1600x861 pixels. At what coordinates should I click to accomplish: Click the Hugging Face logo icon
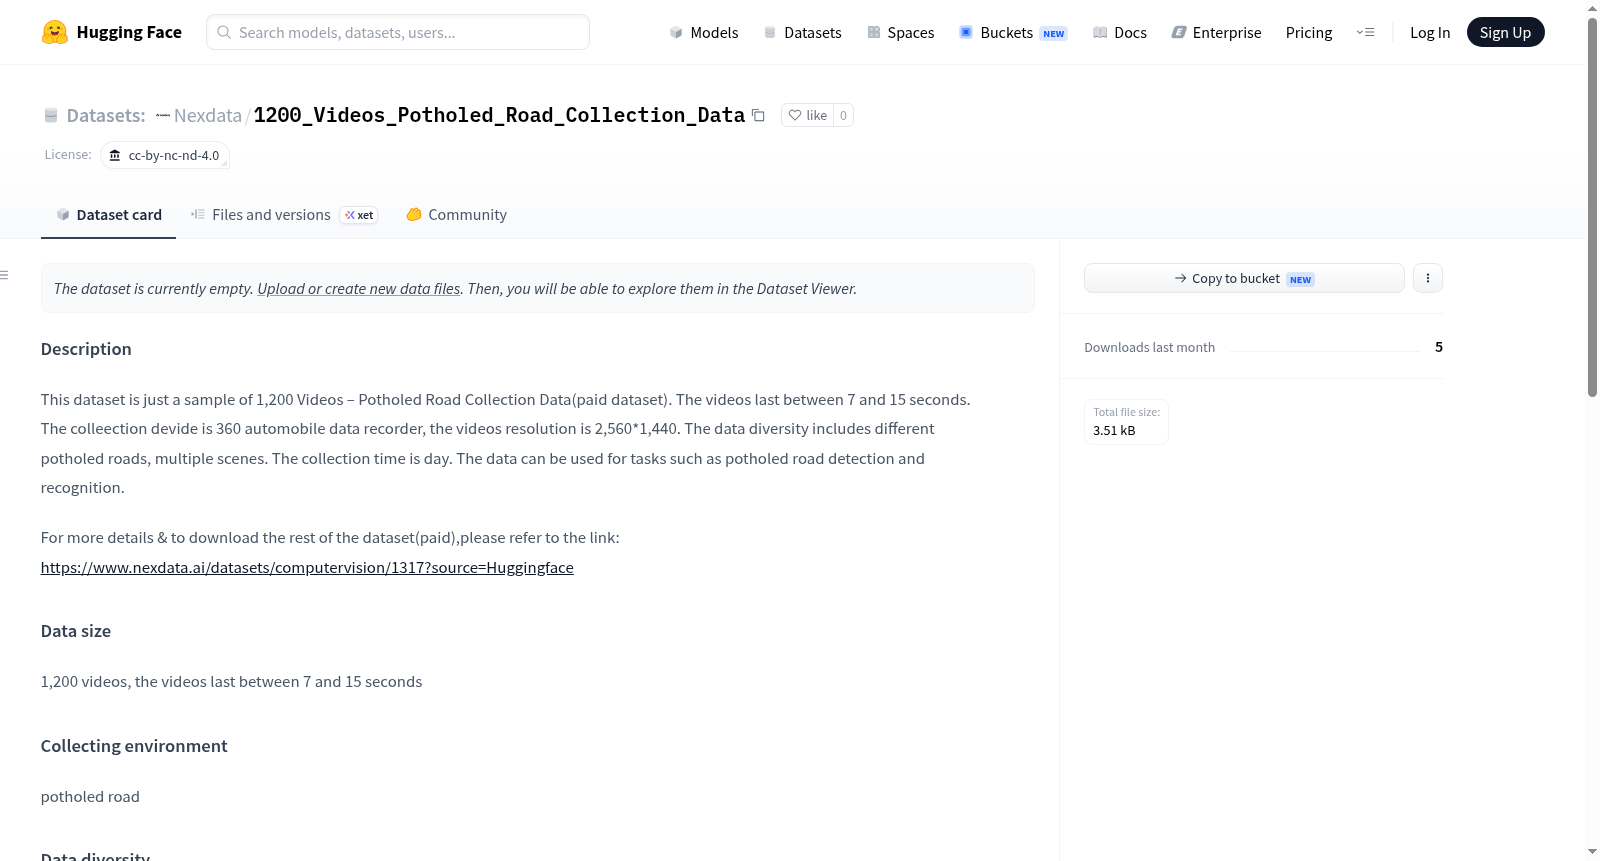[55, 32]
